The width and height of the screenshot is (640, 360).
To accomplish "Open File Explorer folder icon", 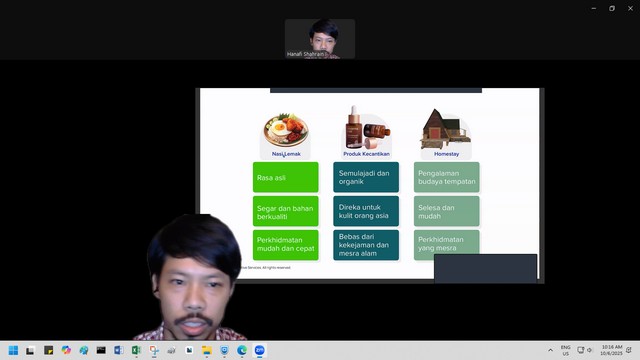I will click(207, 350).
